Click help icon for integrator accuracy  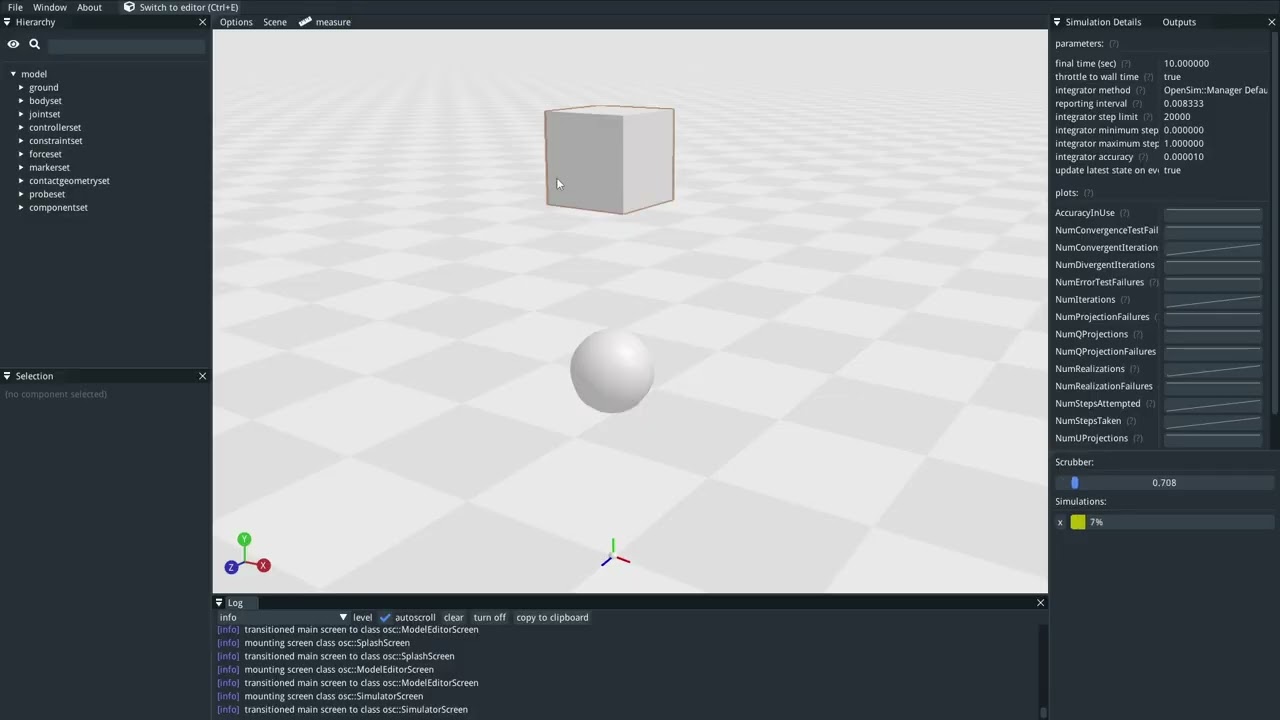tap(1142, 157)
